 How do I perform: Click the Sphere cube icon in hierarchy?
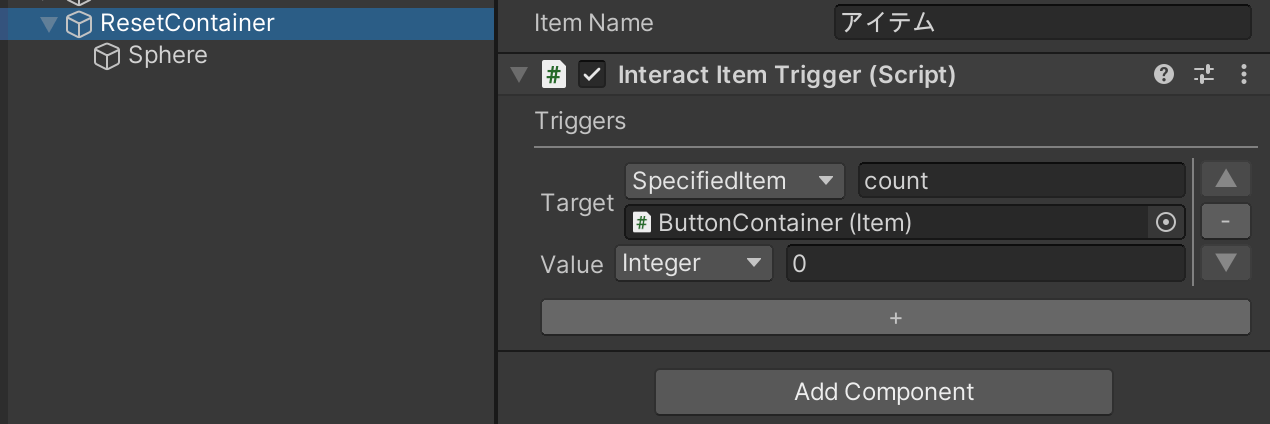point(107,56)
